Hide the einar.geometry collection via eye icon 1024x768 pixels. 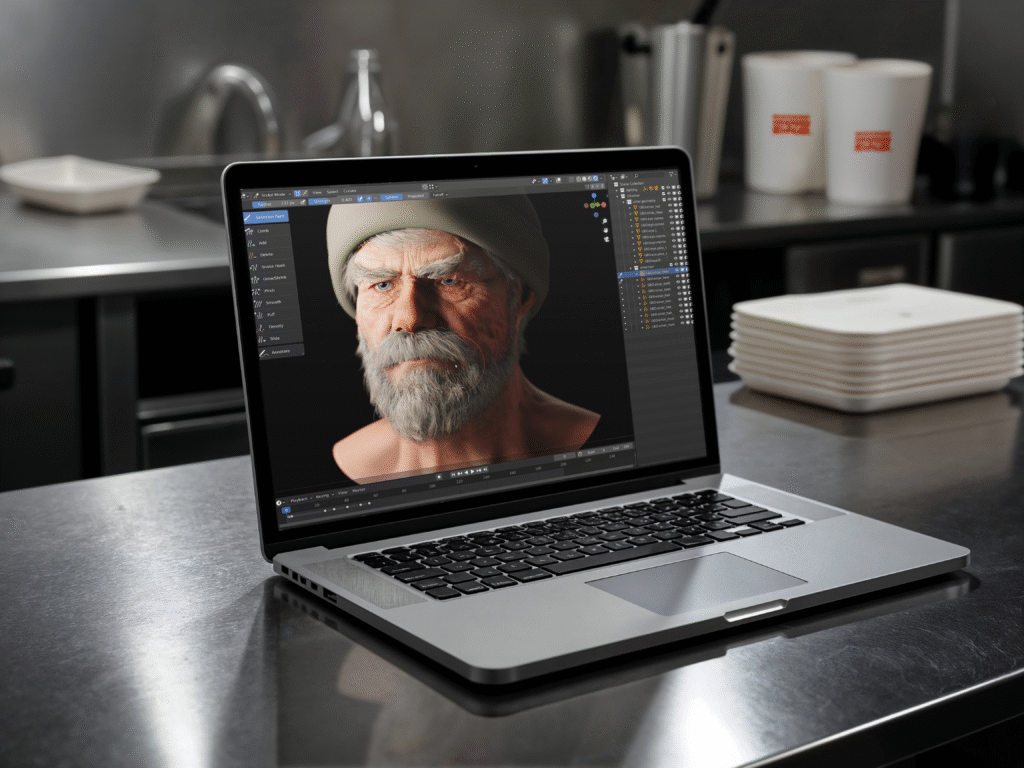[669, 199]
